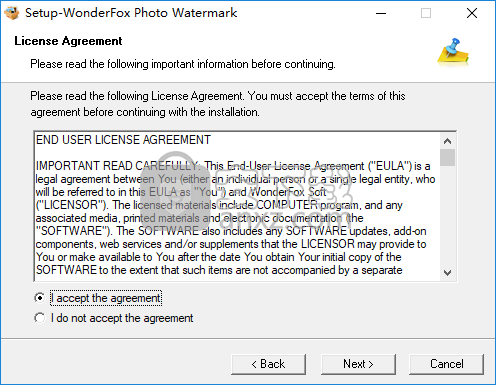Go to the previous step with Back
Screen dimensions: 496x385
click(268, 364)
